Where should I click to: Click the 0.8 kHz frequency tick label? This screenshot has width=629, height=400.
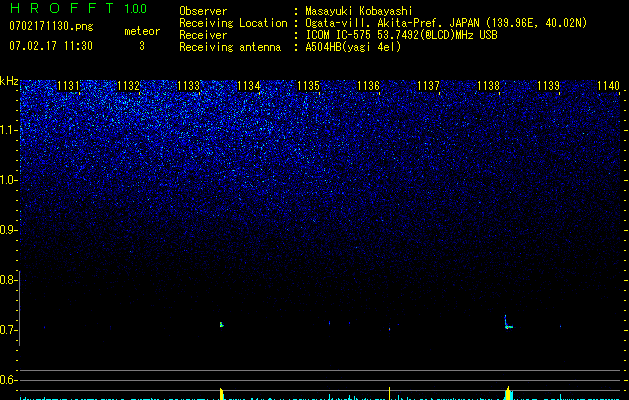coord(8,280)
